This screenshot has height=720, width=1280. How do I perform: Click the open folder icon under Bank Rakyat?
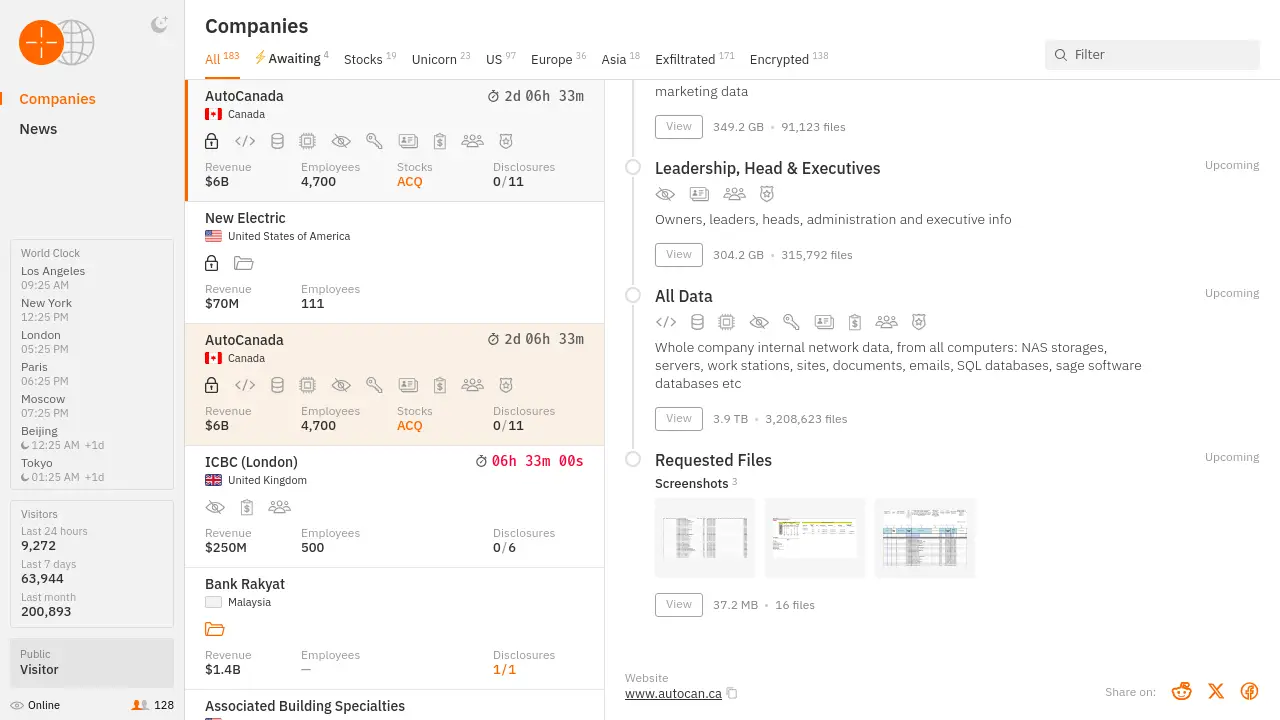click(214, 629)
